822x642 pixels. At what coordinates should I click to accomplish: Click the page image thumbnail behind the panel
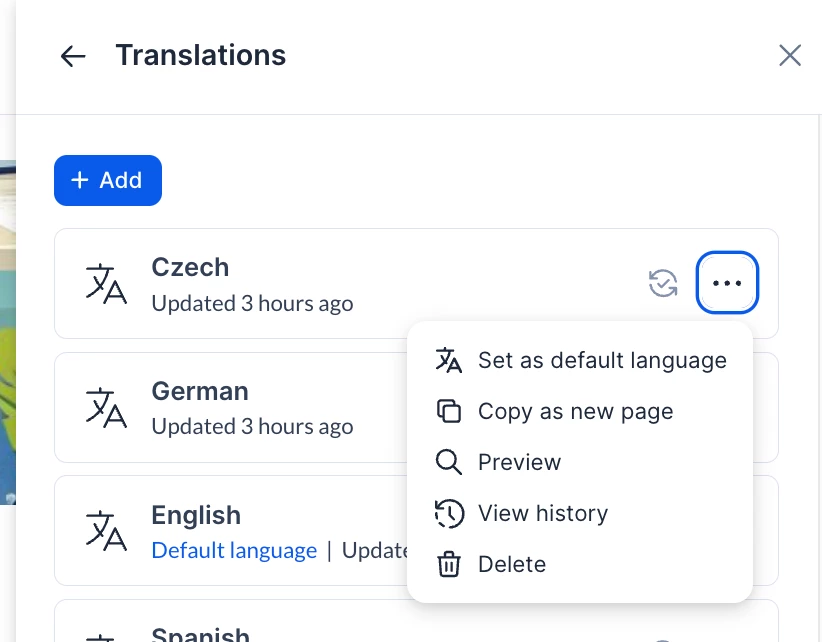click(x=8, y=333)
